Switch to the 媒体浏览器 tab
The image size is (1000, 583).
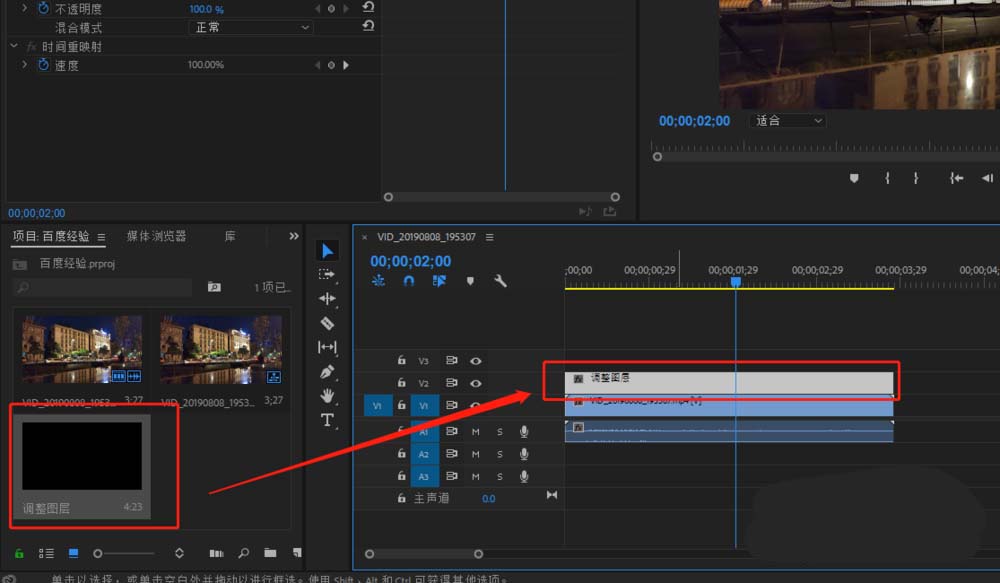[156, 236]
